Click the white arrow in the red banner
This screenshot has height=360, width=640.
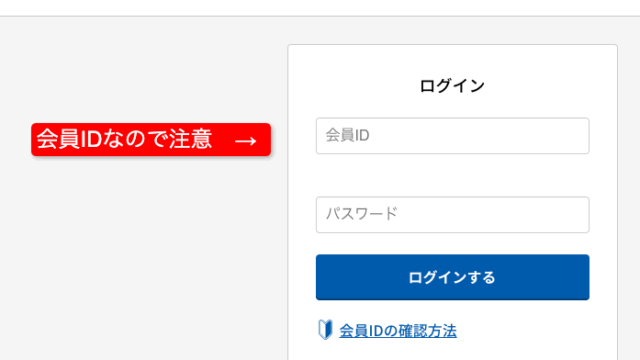245,141
